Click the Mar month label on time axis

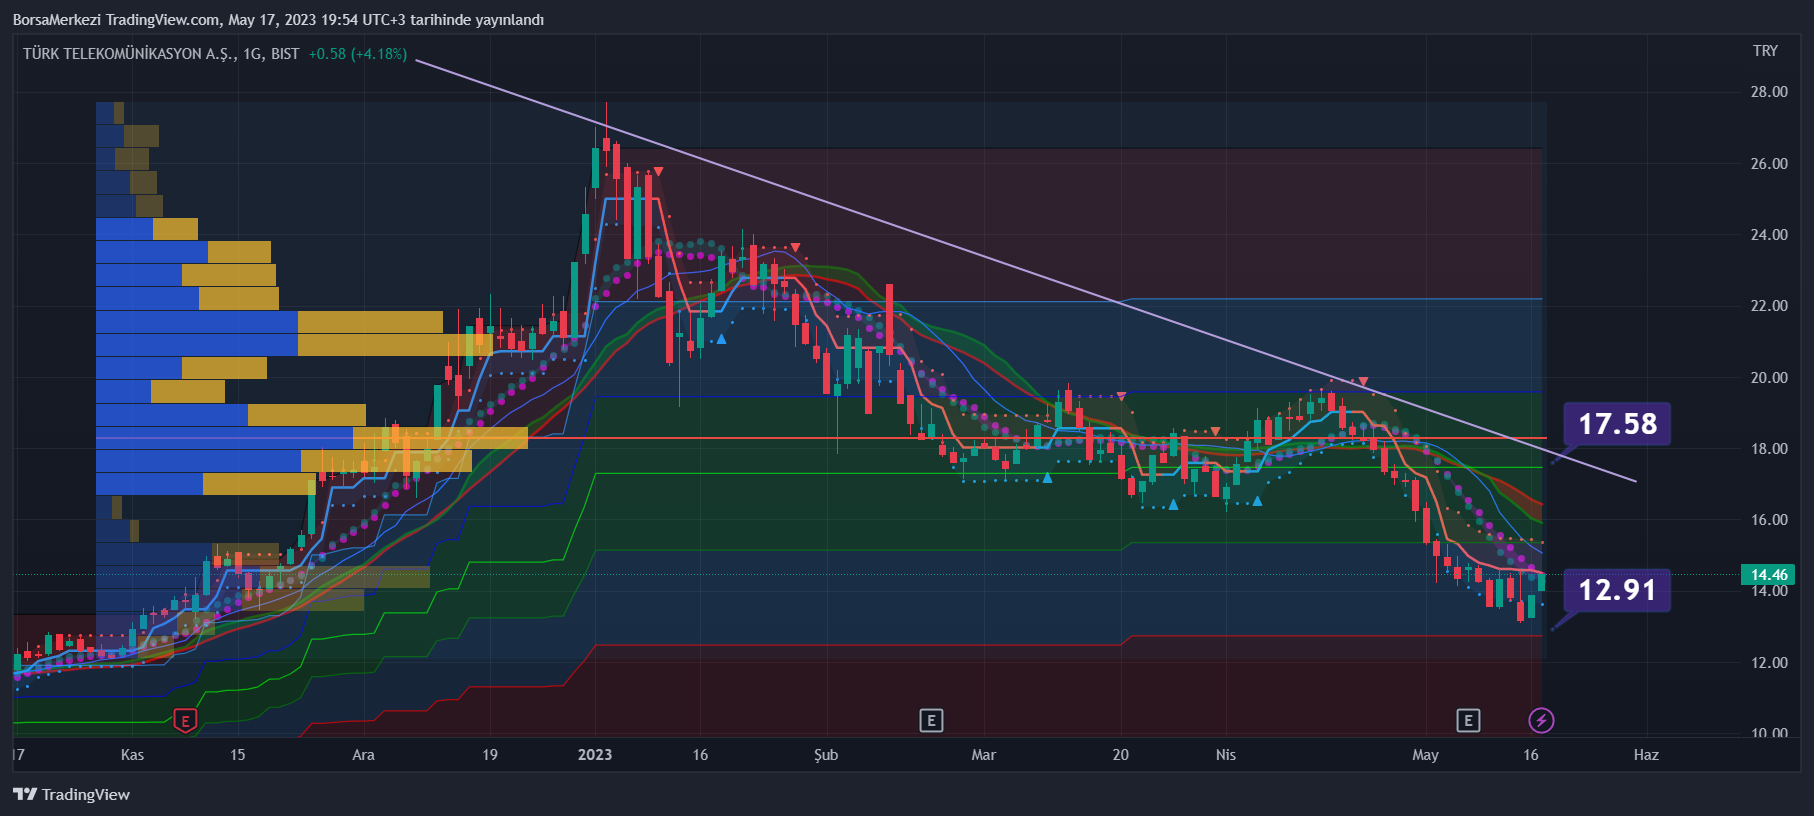(984, 755)
